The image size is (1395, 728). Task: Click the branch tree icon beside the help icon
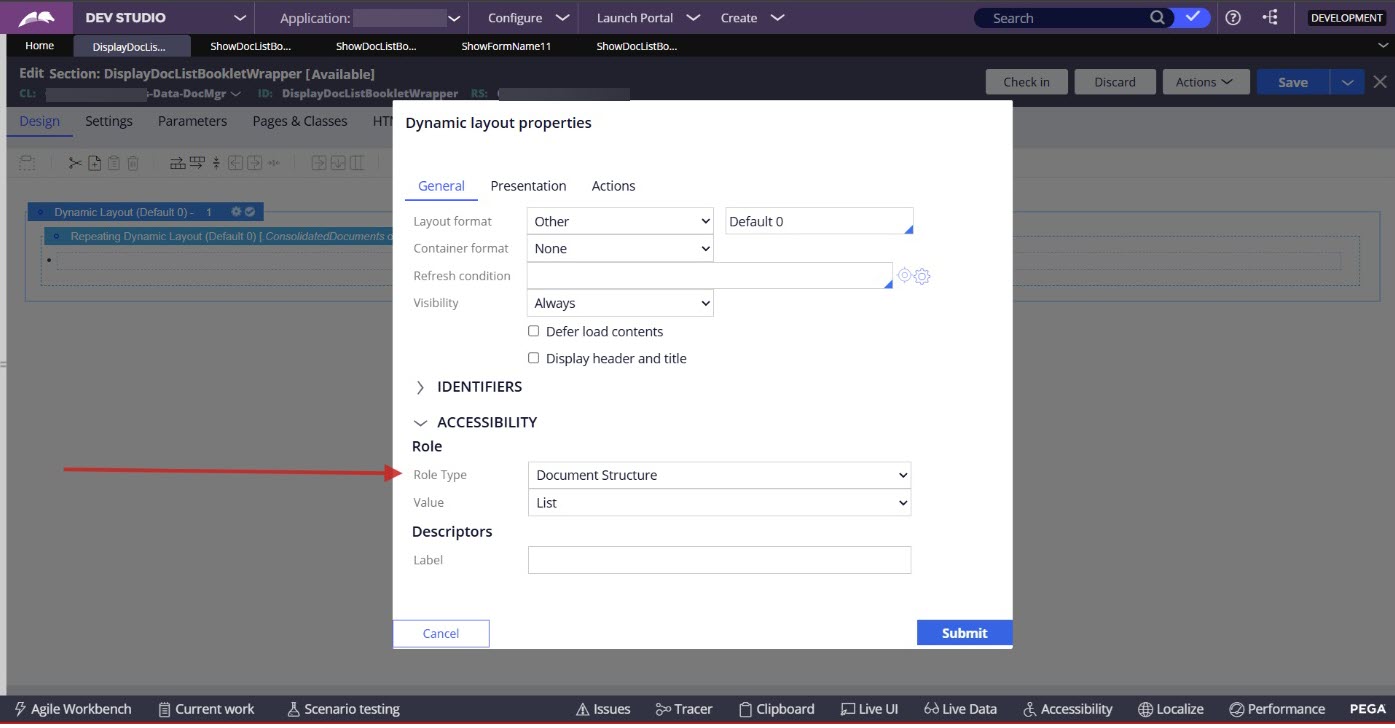point(1270,18)
